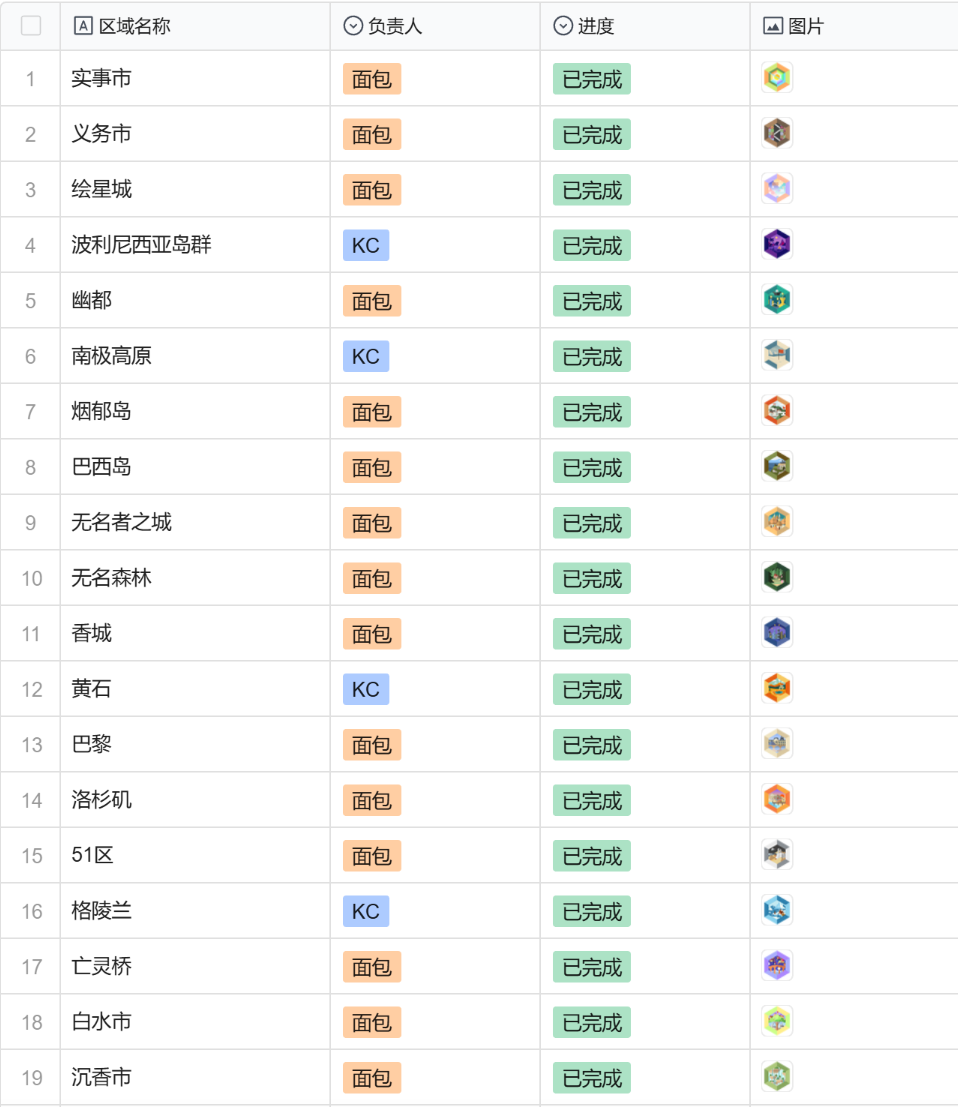Click the dropdown icon beside 进度 header
This screenshot has height=1107, width=958.
pyautogui.click(x=563, y=26)
